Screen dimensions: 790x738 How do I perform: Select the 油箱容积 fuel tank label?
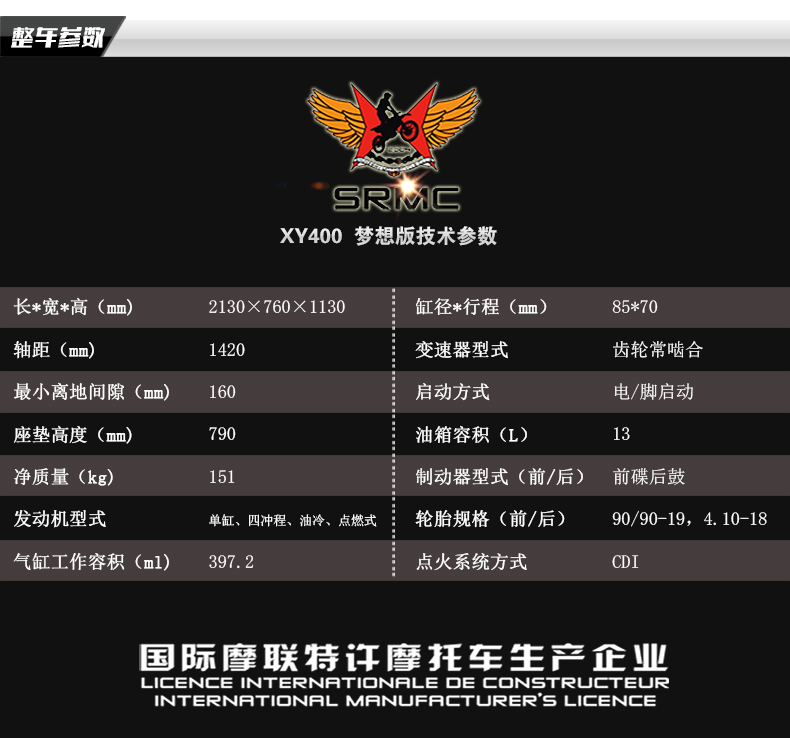pyautogui.click(x=472, y=435)
